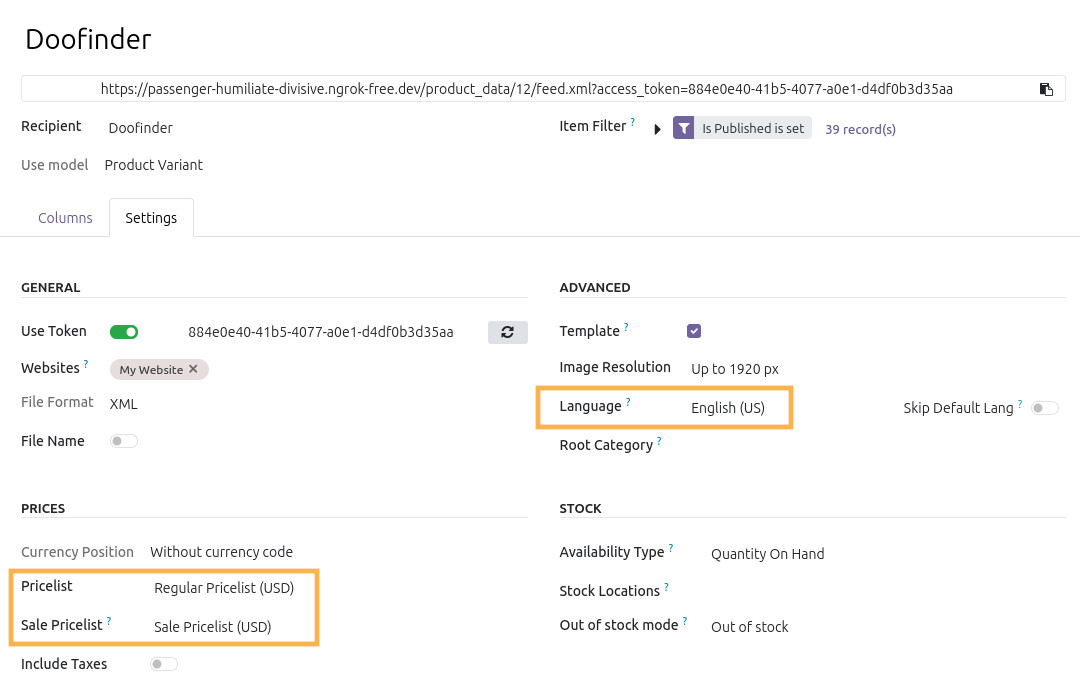Show help for Sale Pricelist

[109, 620]
